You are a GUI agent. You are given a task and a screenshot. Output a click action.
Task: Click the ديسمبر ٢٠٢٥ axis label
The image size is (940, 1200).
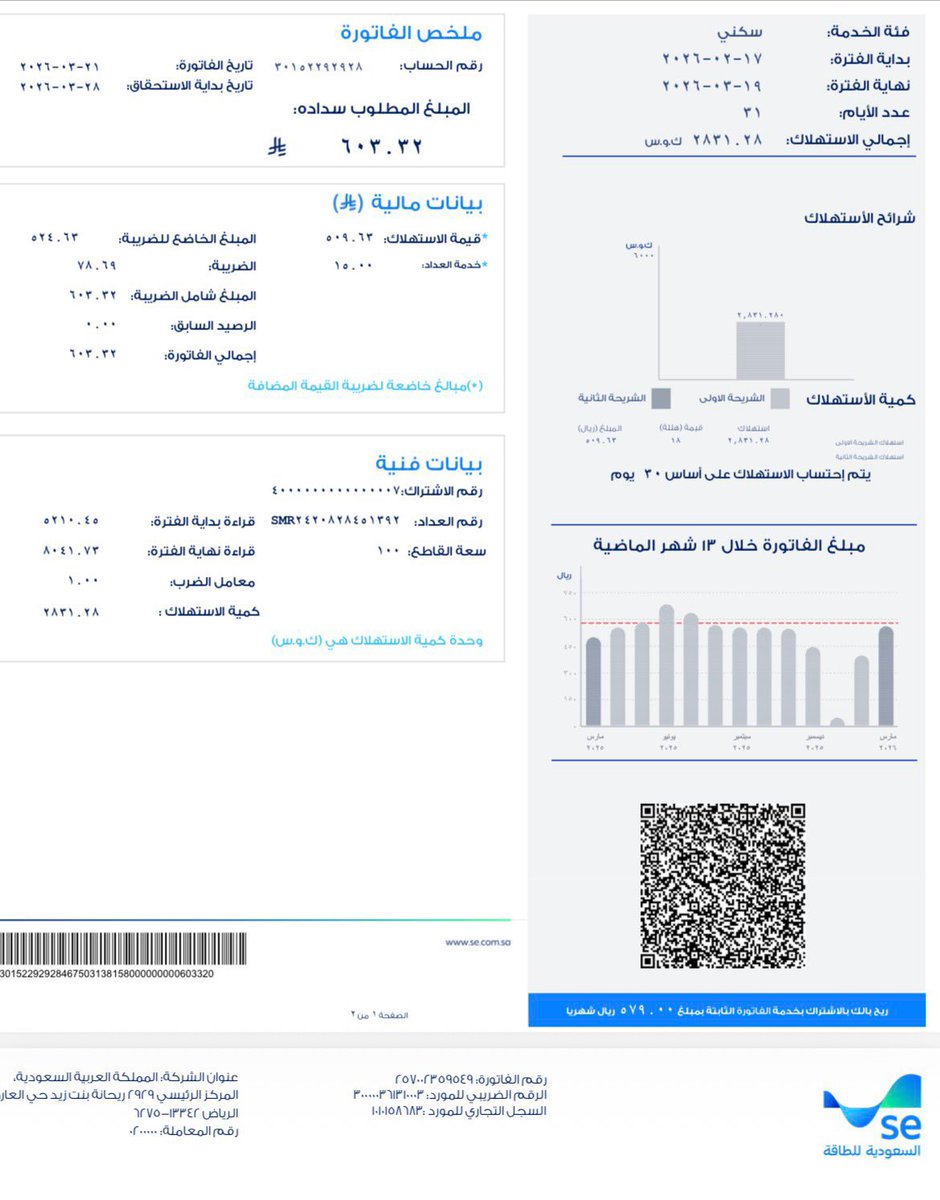tap(814, 741)
